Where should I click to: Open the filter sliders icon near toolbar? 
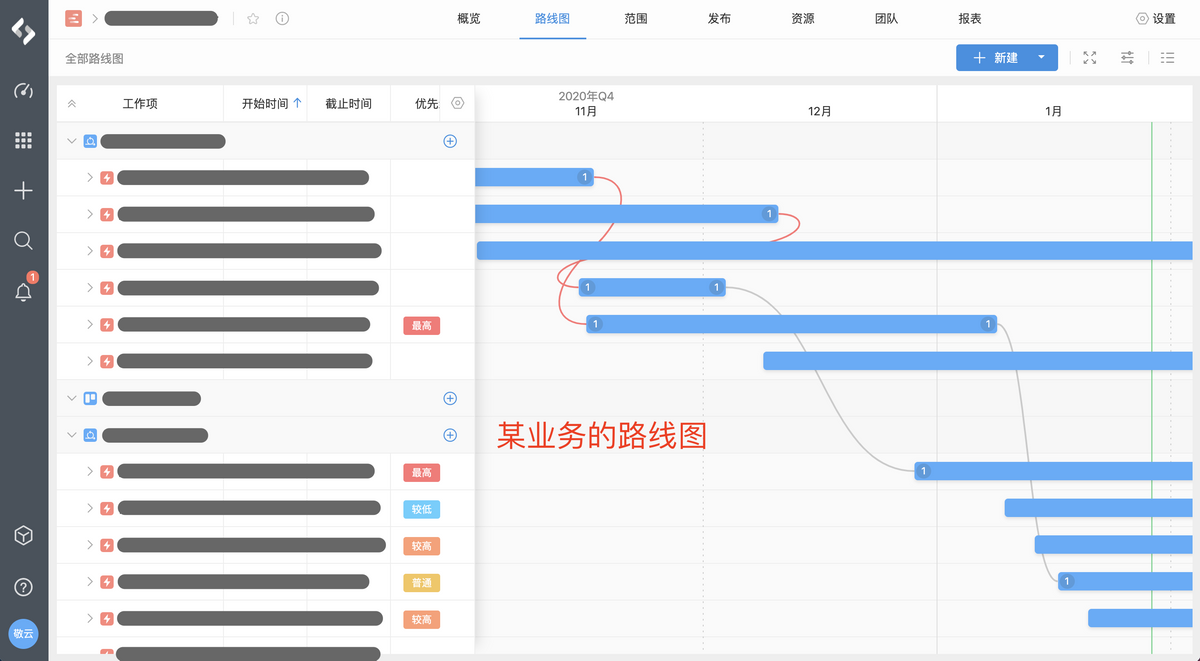(1127, 57)
